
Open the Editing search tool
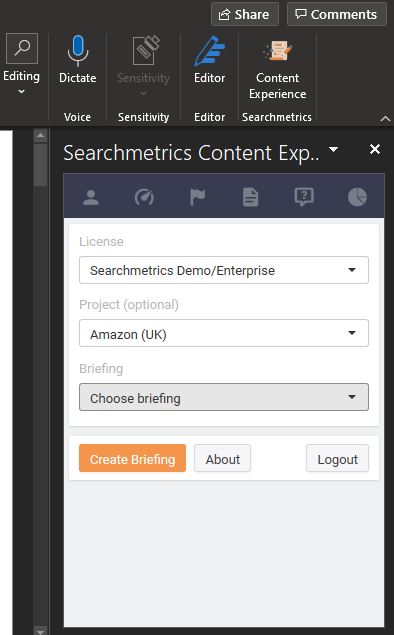coord(22,49)
